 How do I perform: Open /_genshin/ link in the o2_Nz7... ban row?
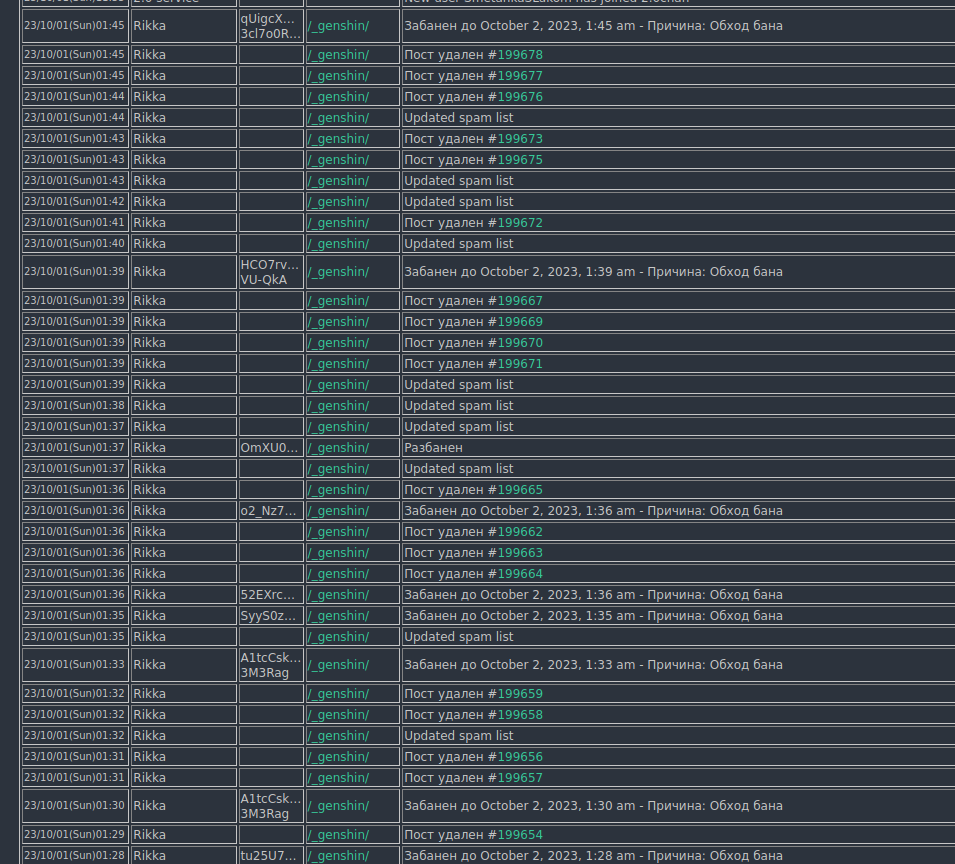(x=338, y=511)
